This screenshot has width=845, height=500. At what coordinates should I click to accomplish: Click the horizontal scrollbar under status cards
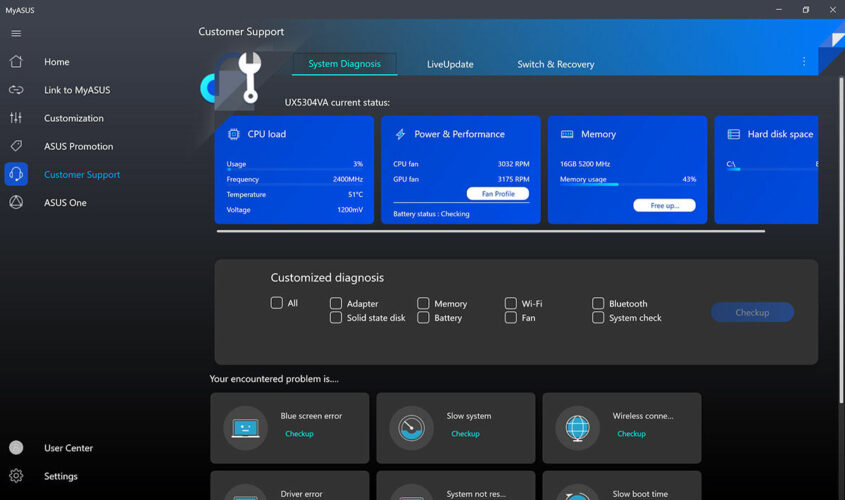490,231
